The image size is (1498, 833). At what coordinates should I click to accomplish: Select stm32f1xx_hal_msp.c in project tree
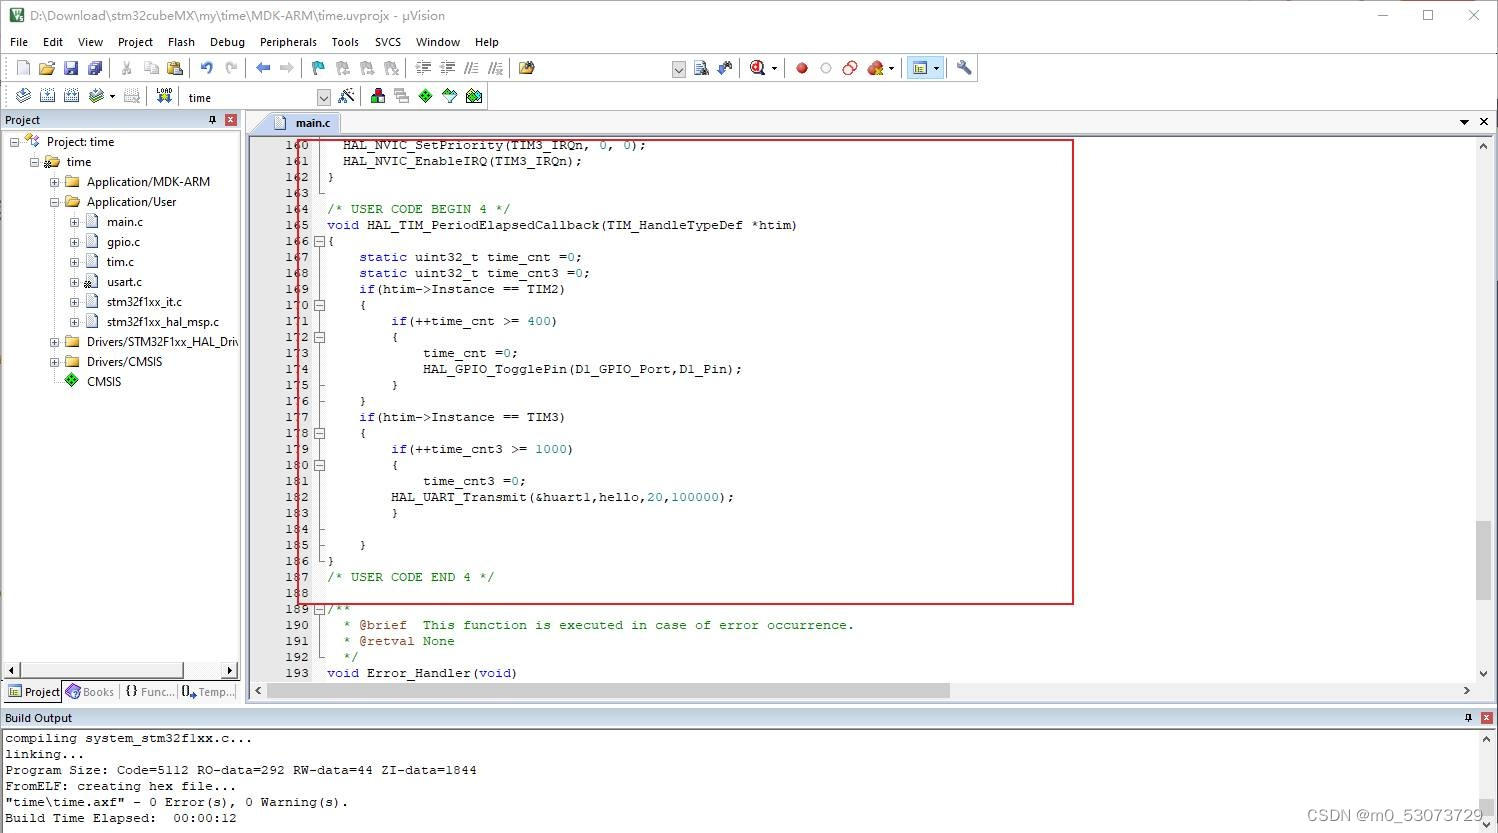[162, 322]
